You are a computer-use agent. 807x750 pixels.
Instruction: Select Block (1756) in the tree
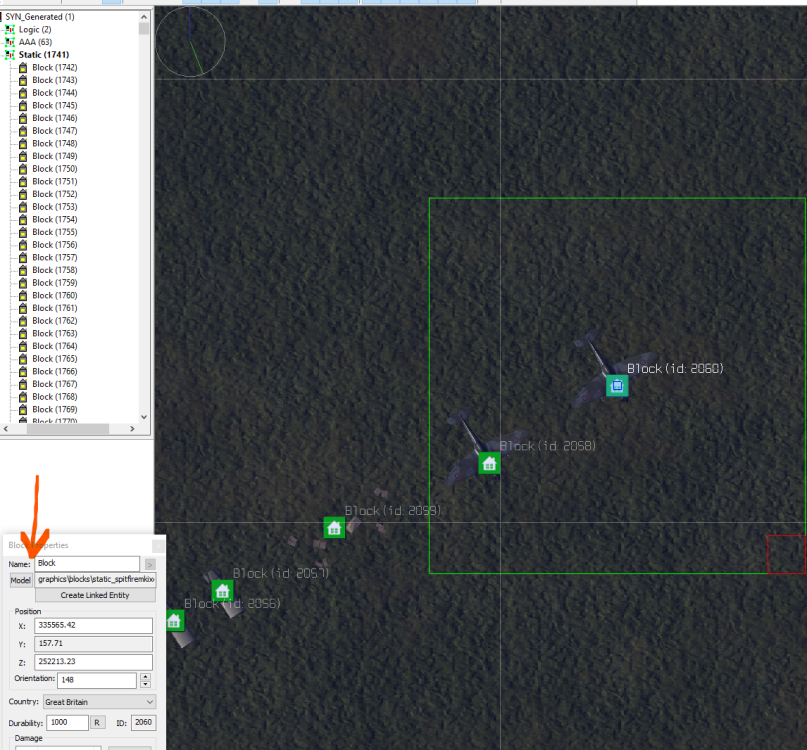[x=55, y=245]
